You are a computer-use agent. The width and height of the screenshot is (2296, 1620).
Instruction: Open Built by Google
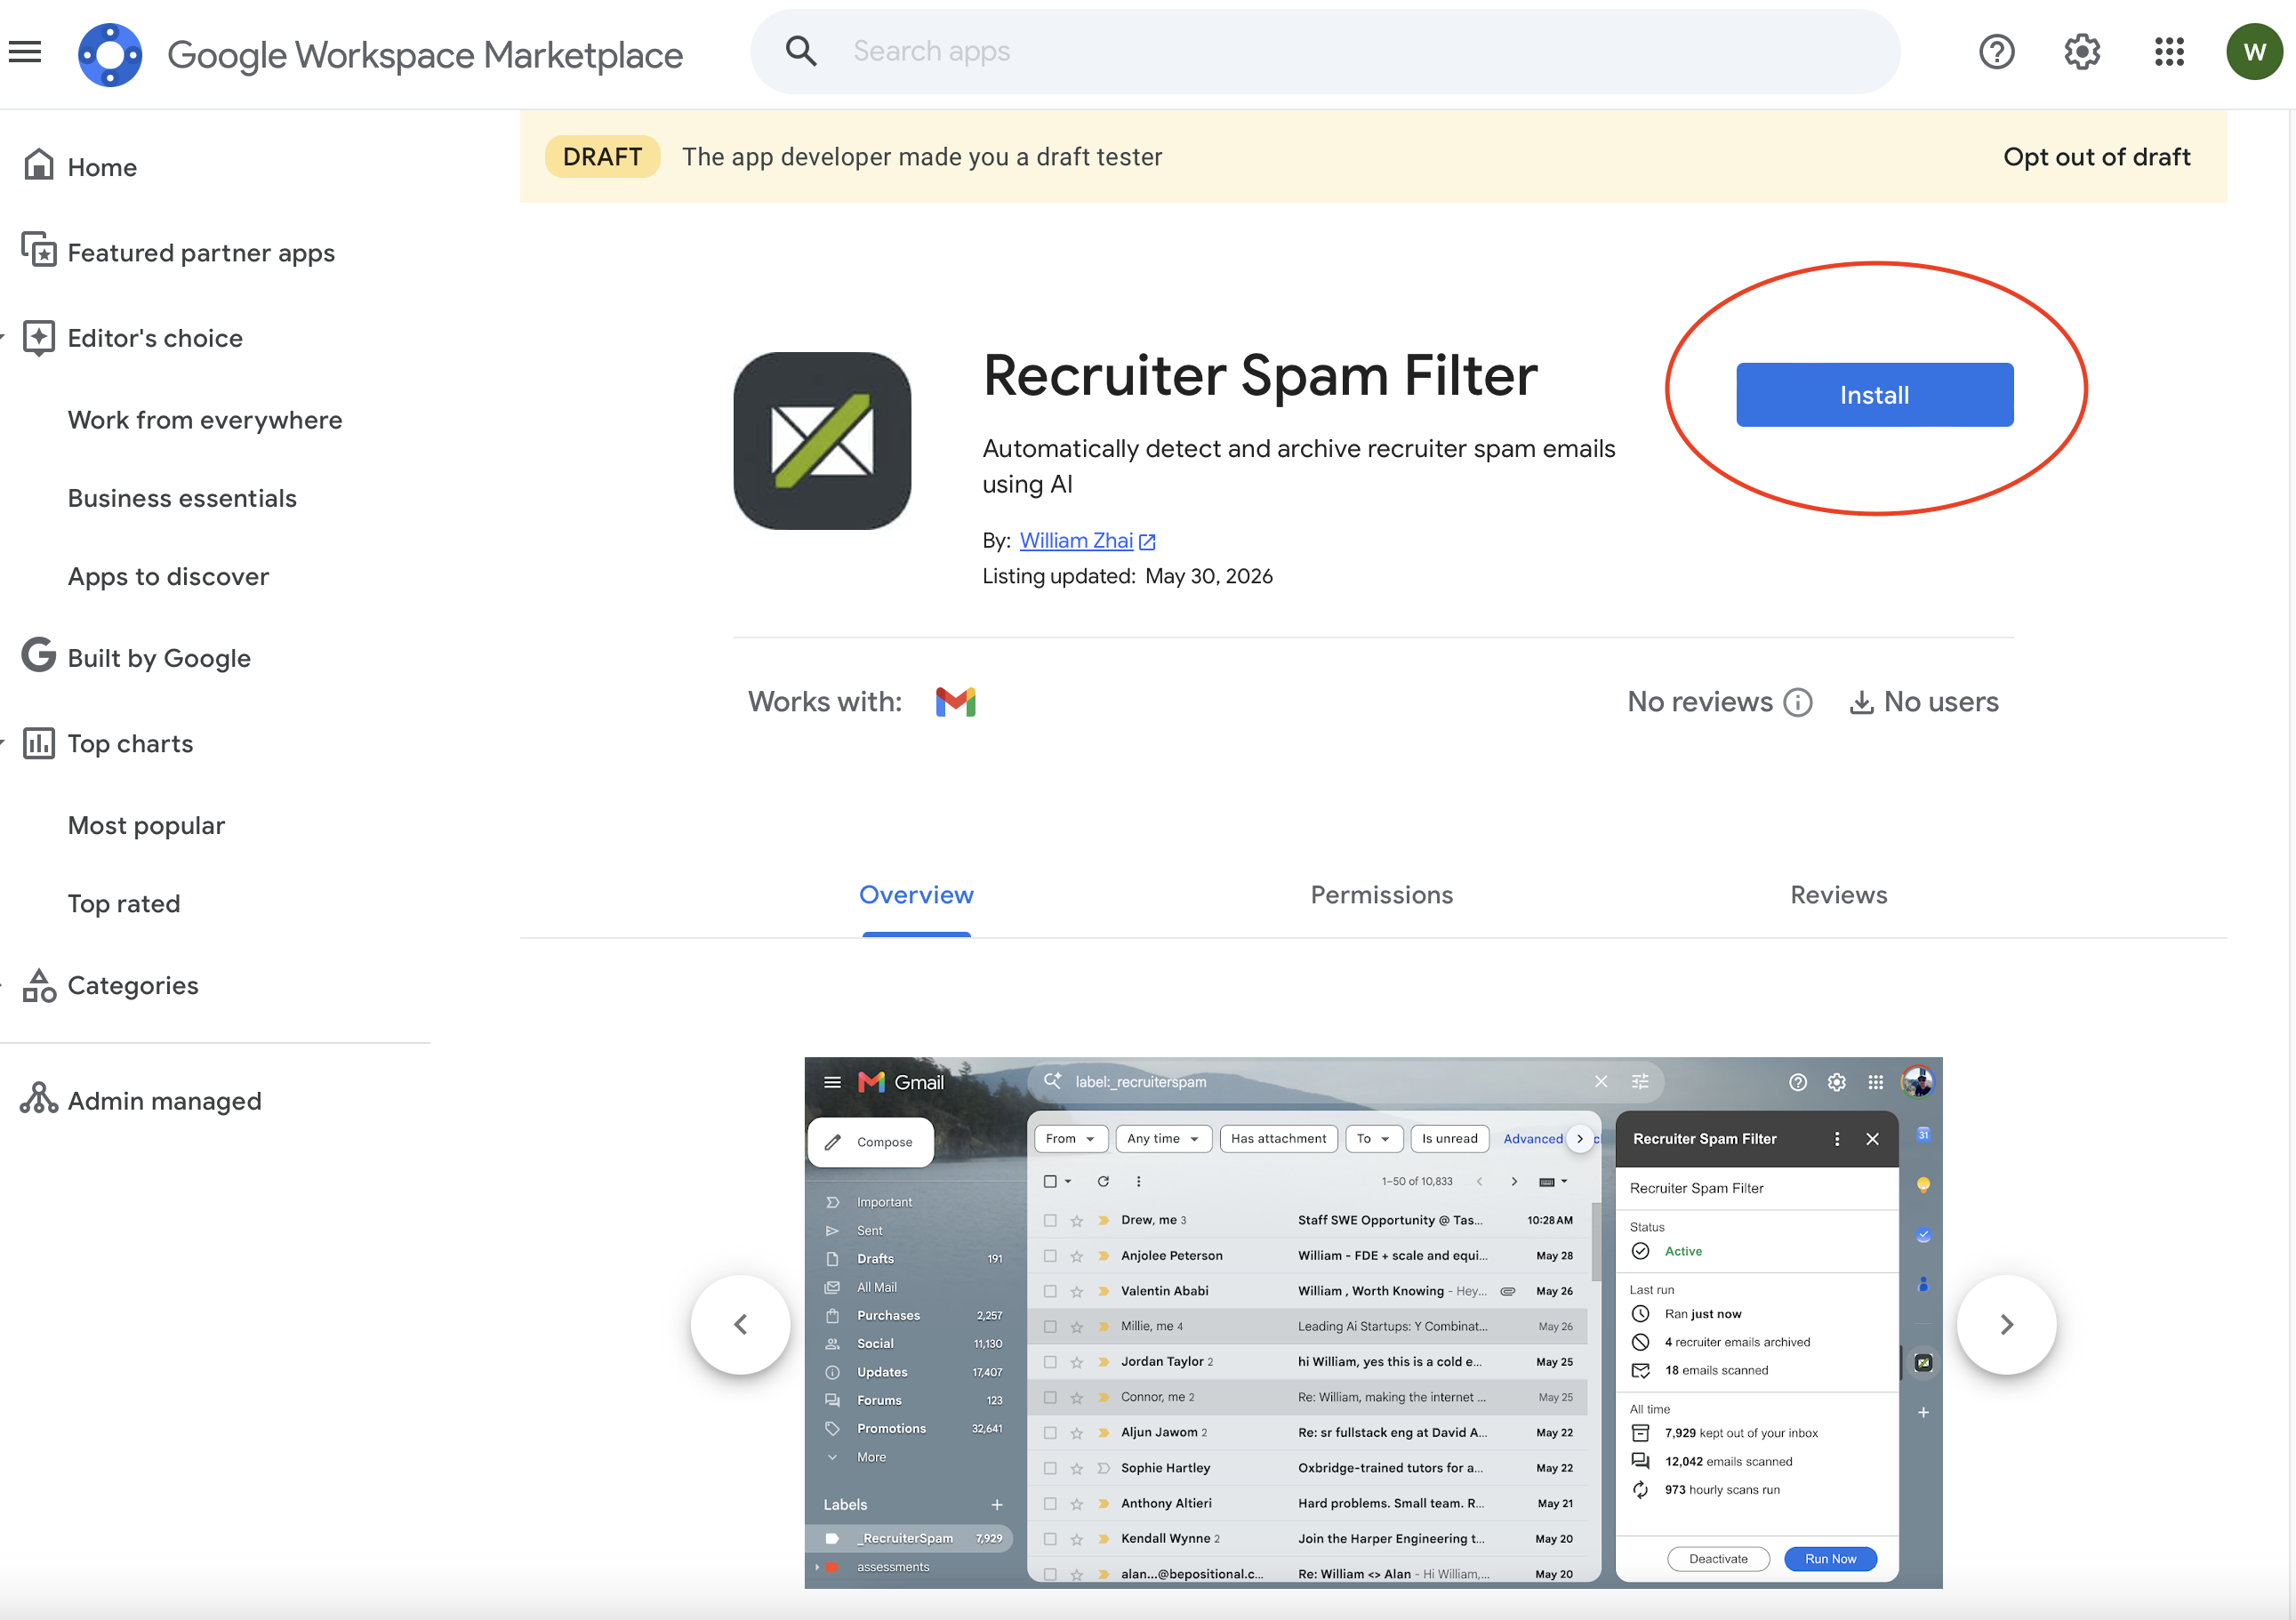click(x=159, y=658)
